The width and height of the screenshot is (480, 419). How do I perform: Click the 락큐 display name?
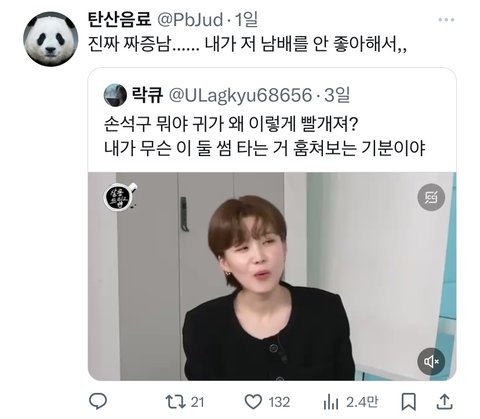[147, 95]
